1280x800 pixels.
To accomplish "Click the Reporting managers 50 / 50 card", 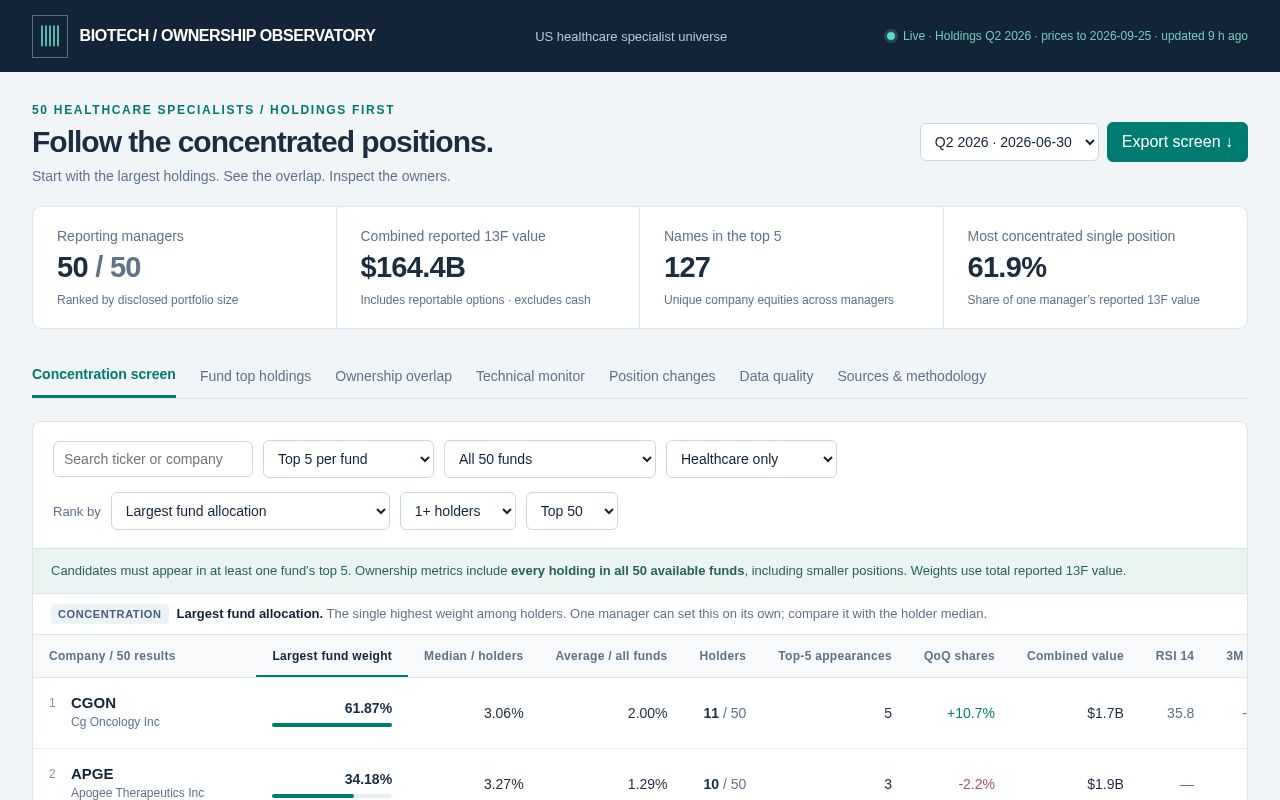I will pyautogui.click(x=185, y=268).
